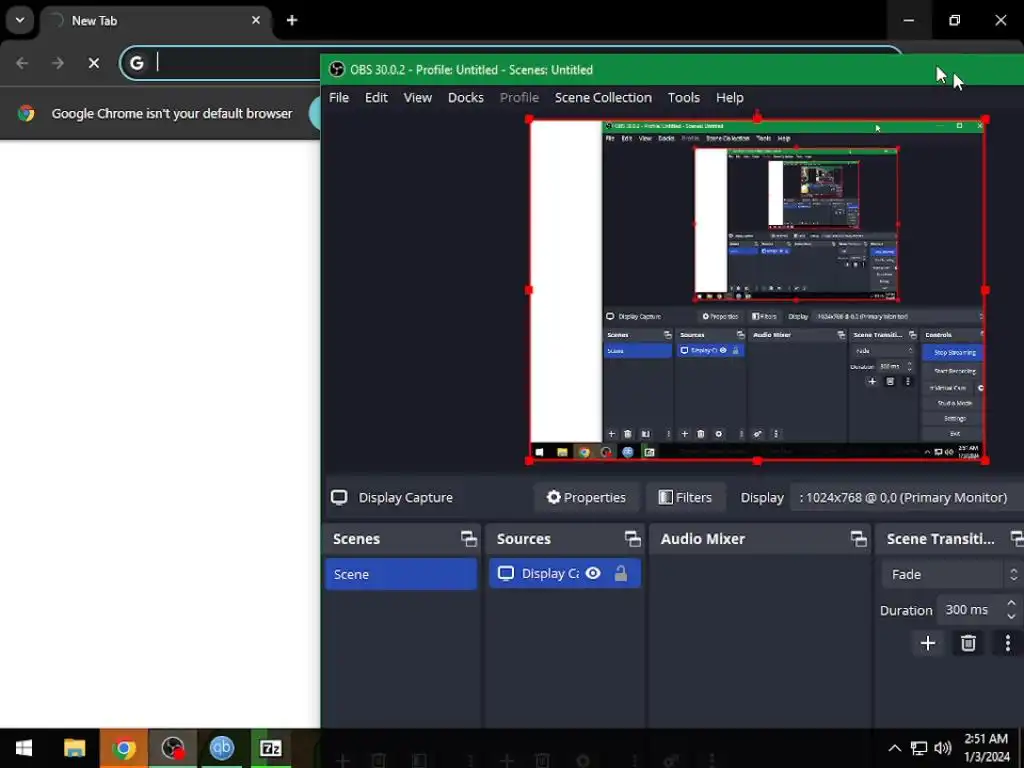Click the Chrome logo in default browser notice

[26, 113]
